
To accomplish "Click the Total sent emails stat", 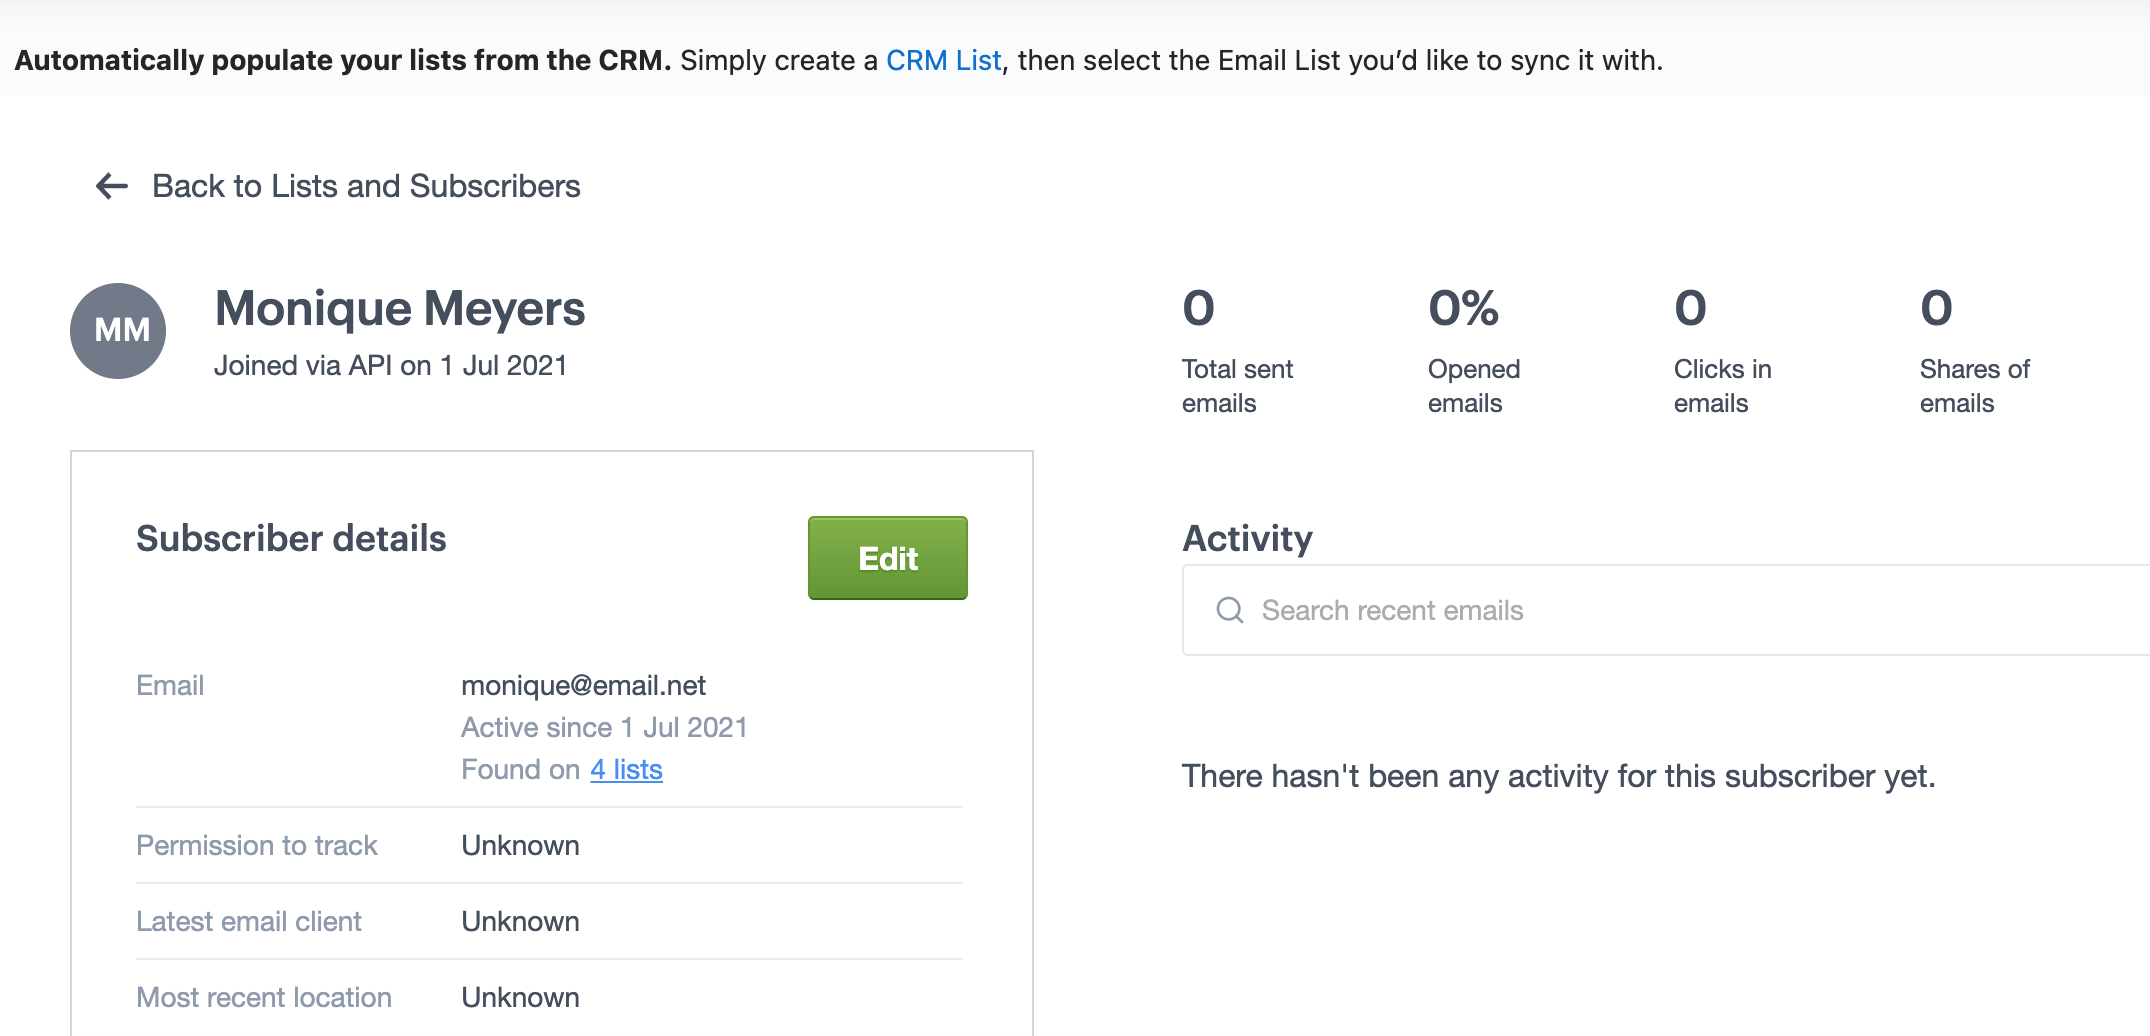I will tap(1238, 350).
